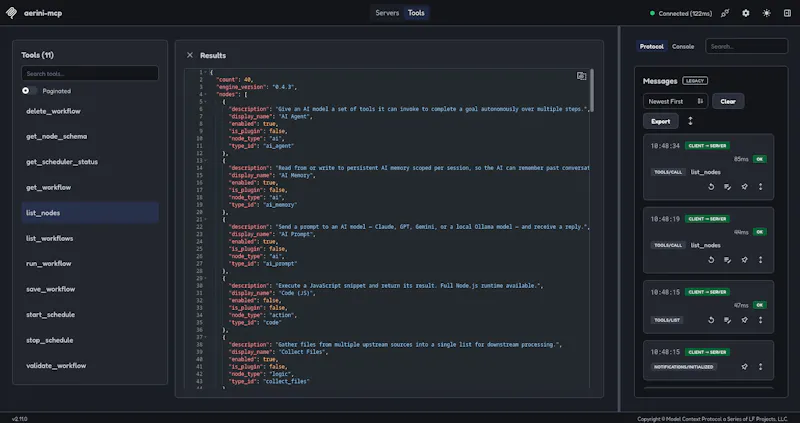
Task: Replay the TOOLS/LIST message
Action: pyautogui.click(x=711, y=320)
